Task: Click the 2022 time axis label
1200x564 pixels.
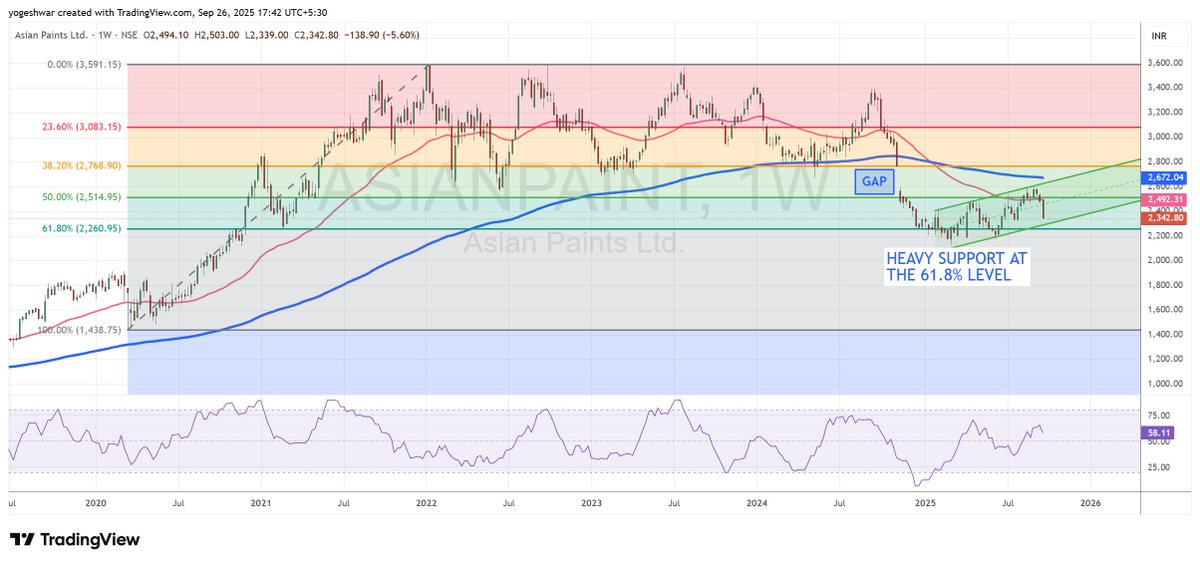Action: point(427,505)
